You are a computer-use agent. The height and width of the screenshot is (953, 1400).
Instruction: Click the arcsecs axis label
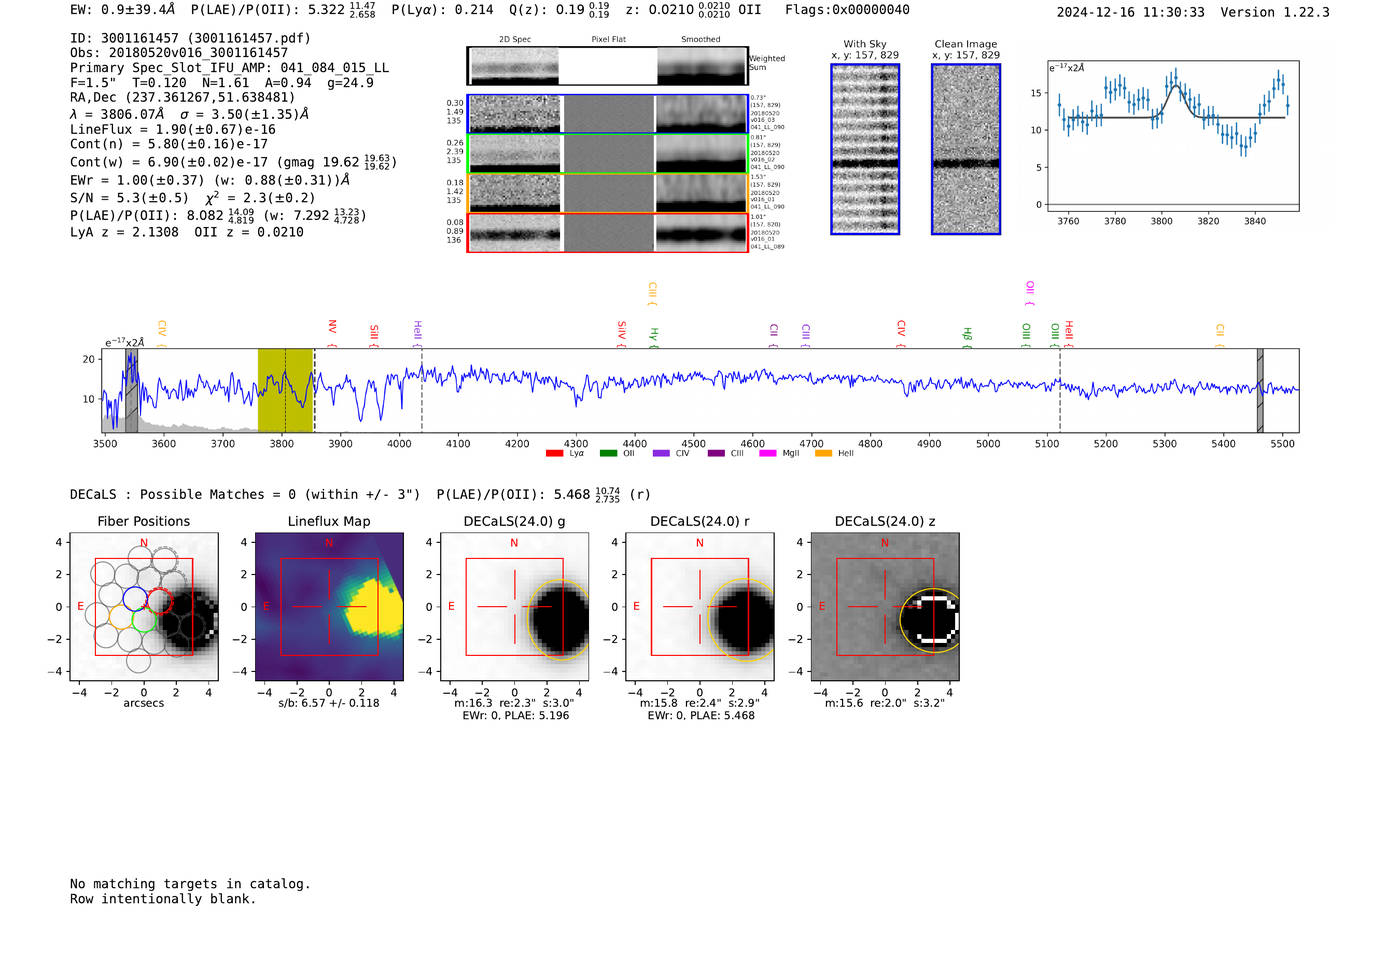point(143,703)
